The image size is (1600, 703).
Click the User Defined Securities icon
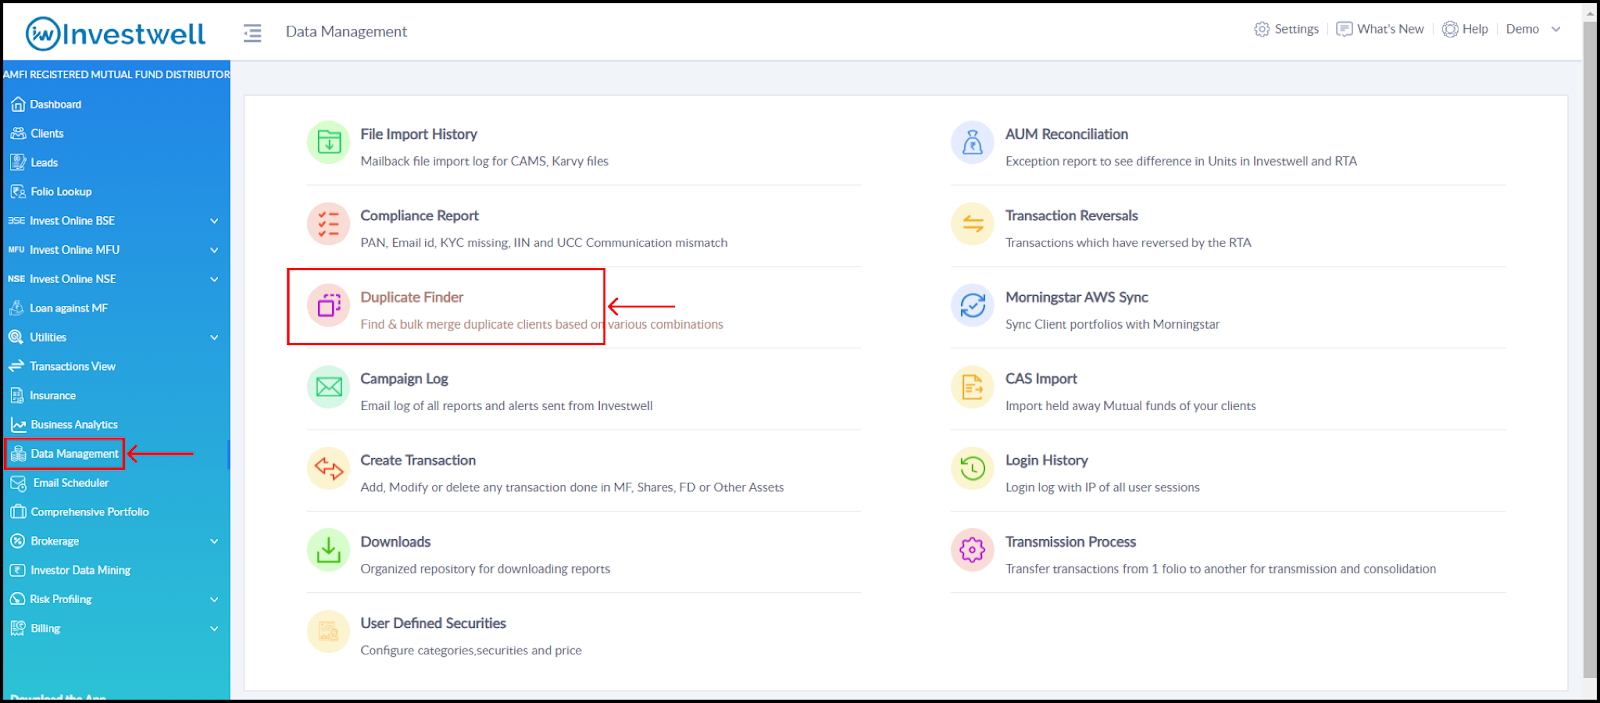point(328,631)
